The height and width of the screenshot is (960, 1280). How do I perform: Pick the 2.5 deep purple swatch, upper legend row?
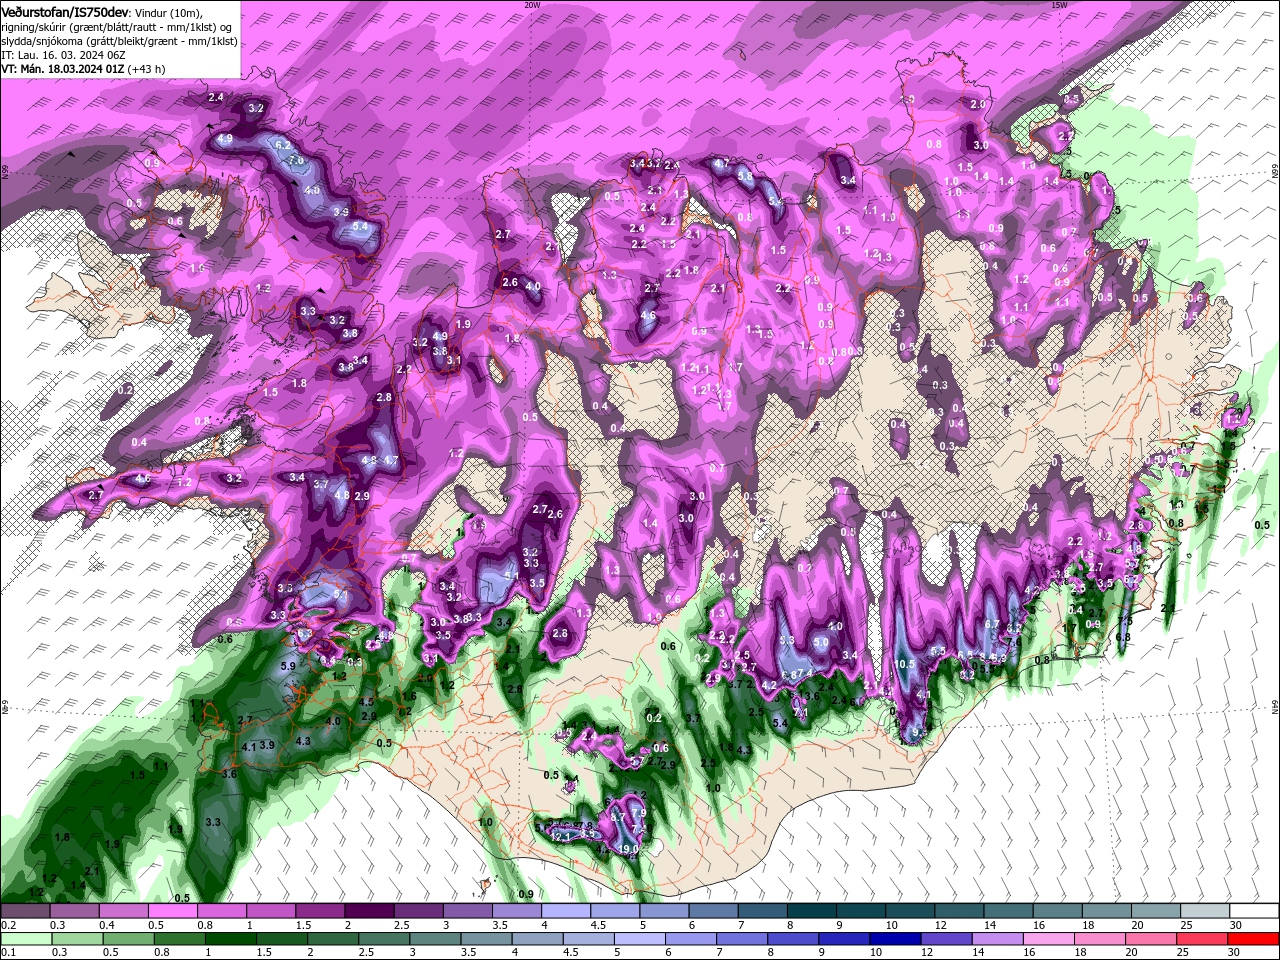(418, 911)
